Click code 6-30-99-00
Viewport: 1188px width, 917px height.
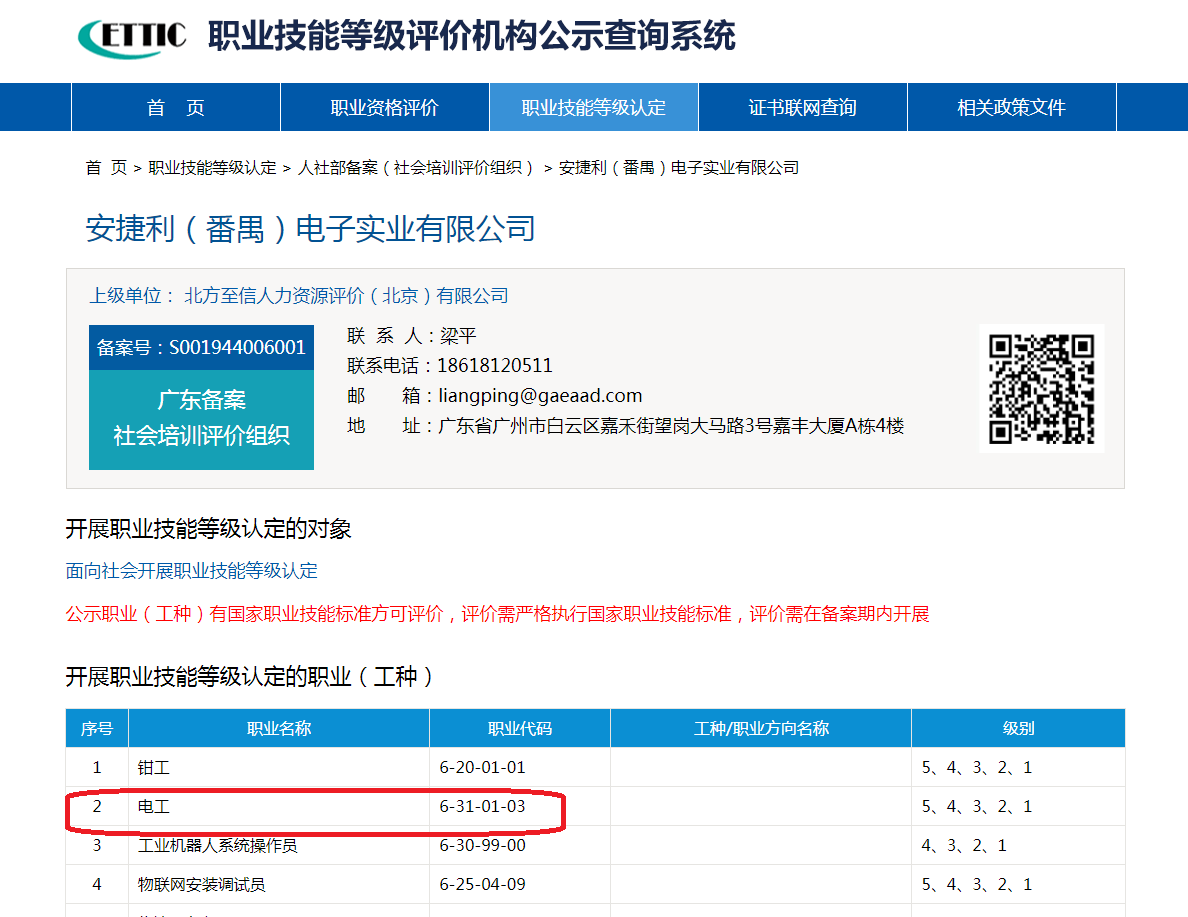point(483,846)
